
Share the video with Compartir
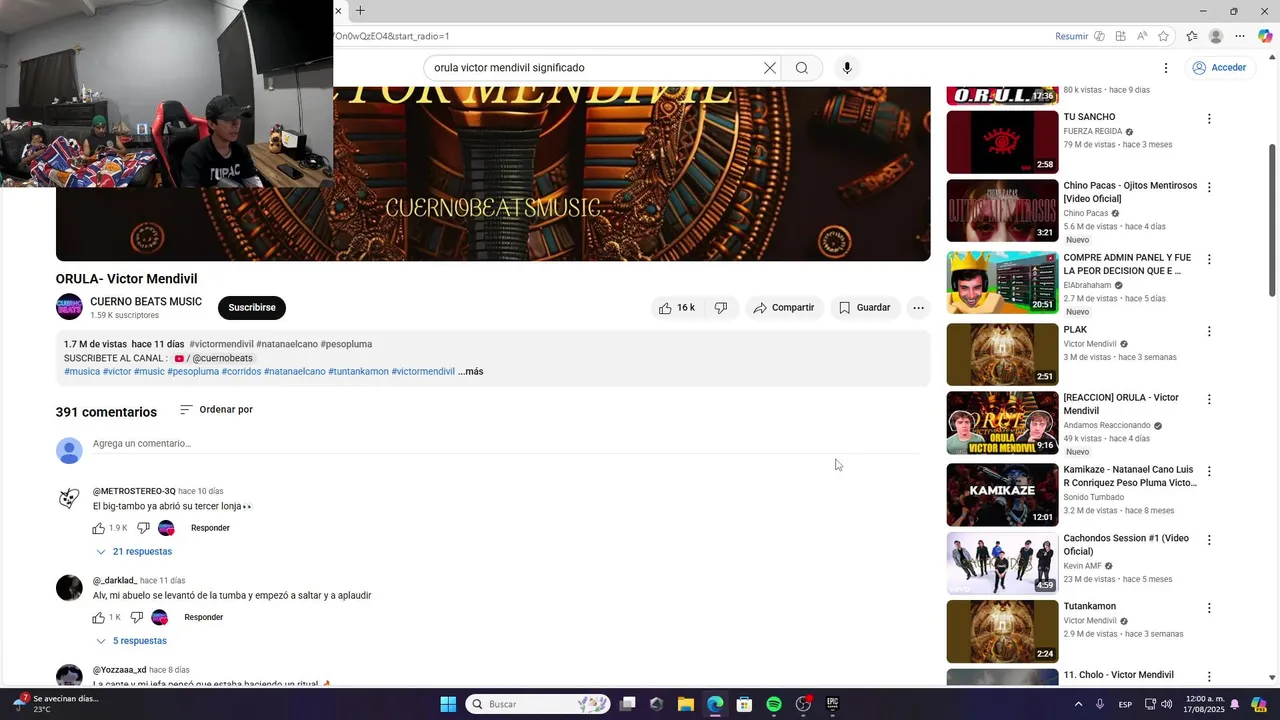pos(784,308)
